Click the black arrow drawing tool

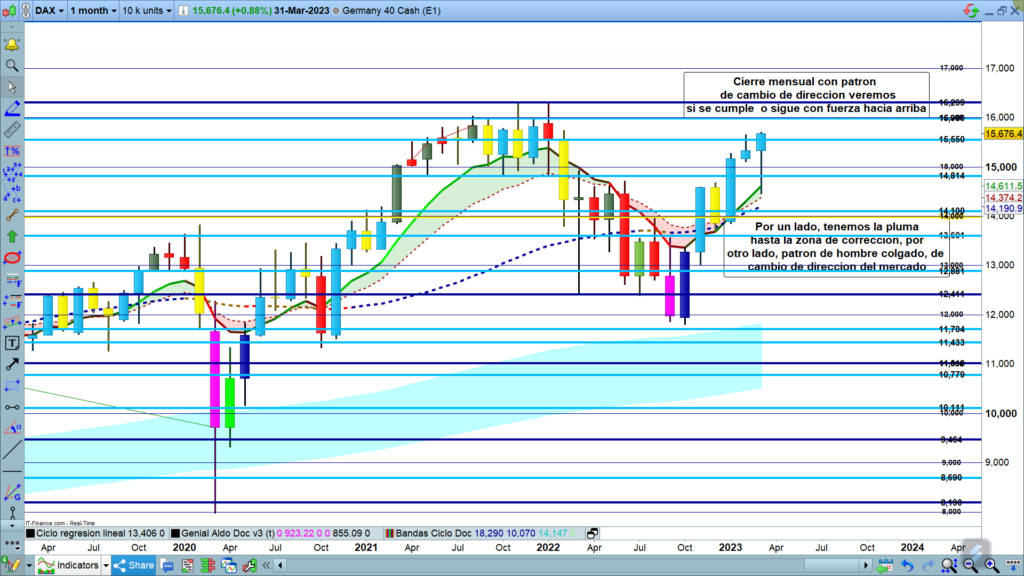click(x=12, y=363)
